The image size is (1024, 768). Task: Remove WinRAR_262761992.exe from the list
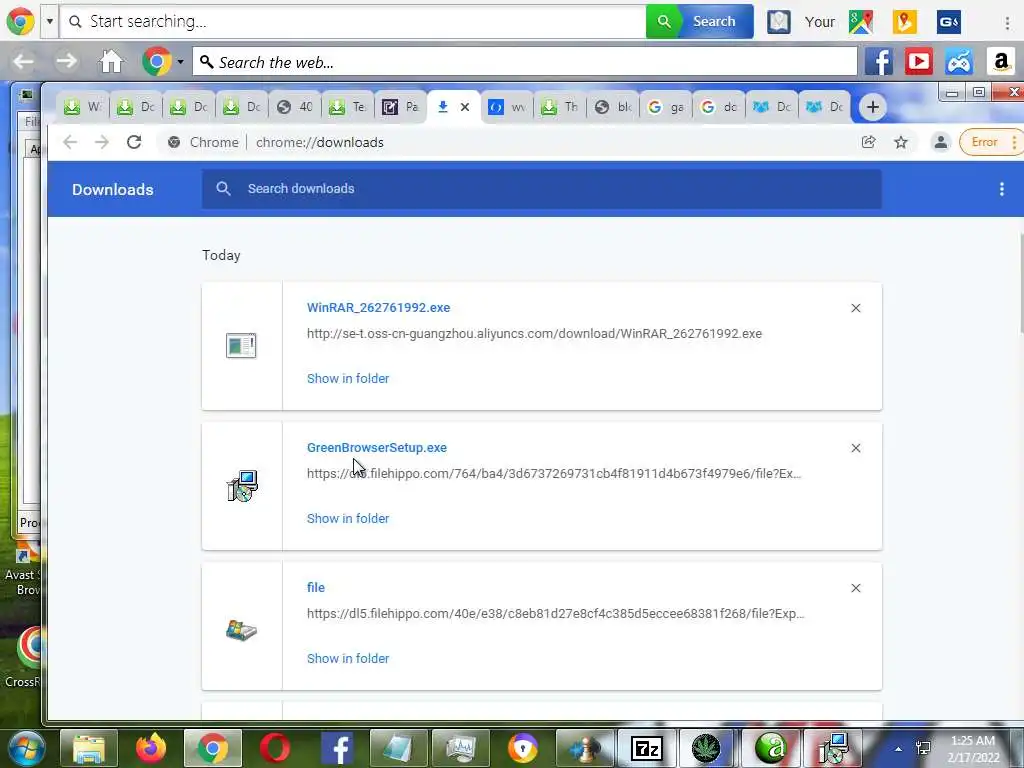(856, 308)
